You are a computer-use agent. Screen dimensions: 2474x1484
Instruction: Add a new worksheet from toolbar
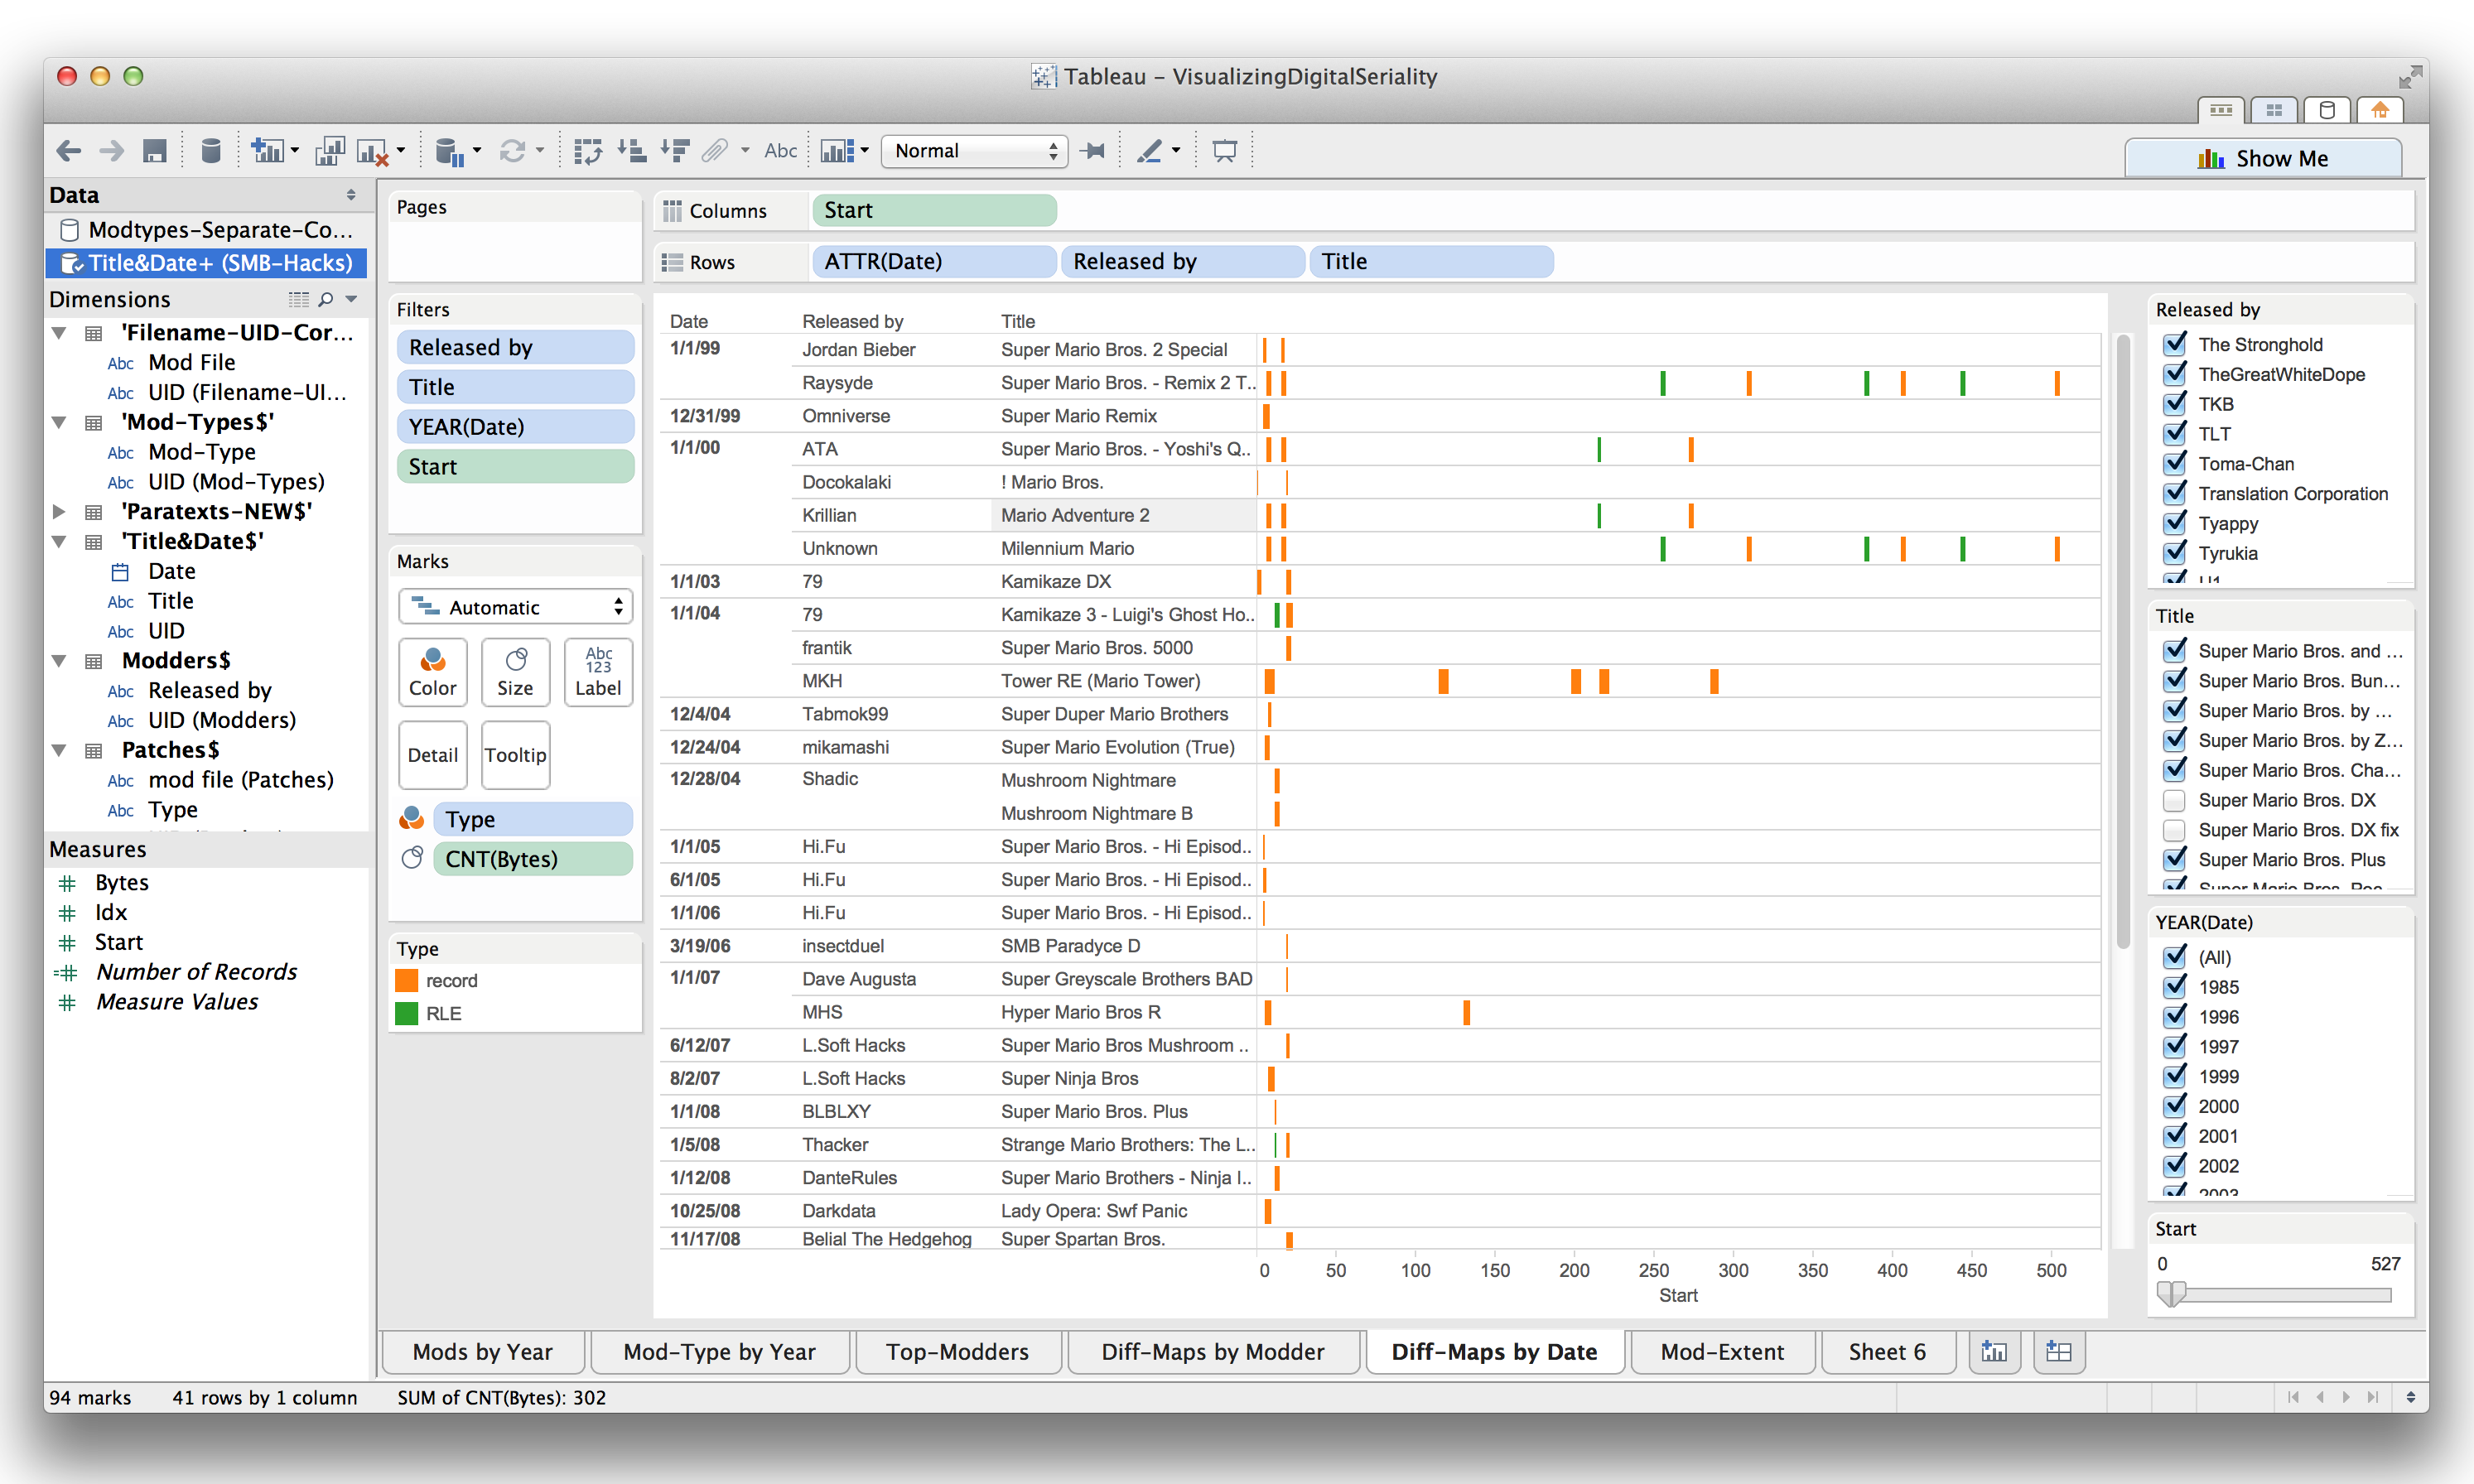pos(267,151)
